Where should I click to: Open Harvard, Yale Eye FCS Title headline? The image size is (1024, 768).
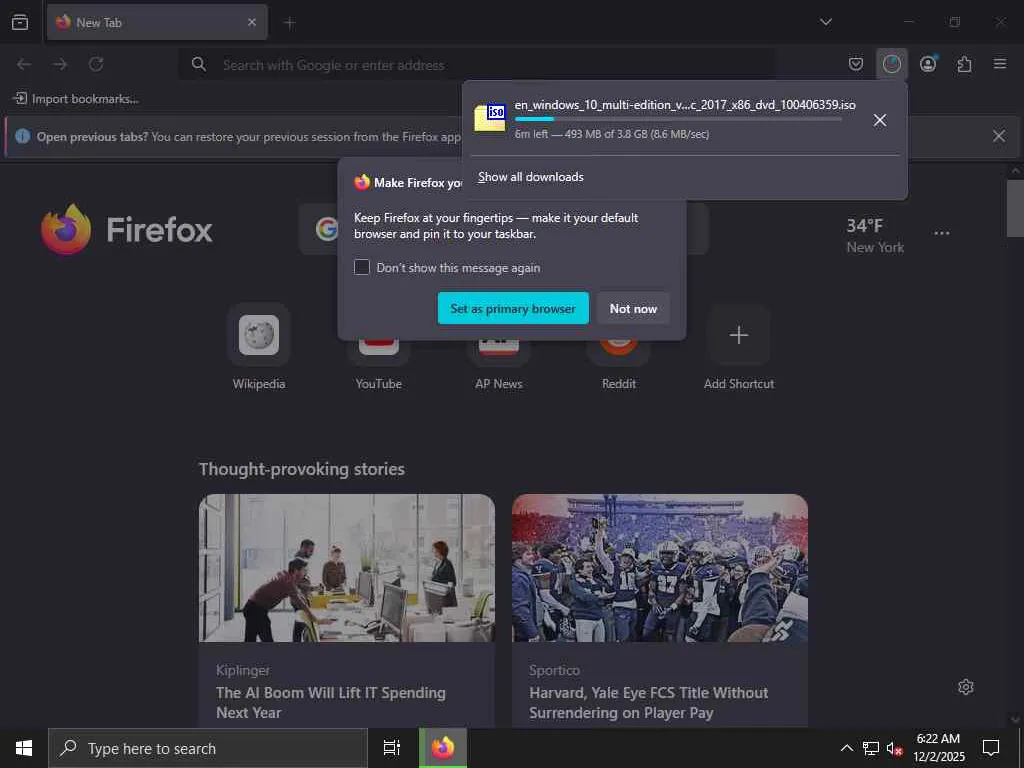point(648,702)
